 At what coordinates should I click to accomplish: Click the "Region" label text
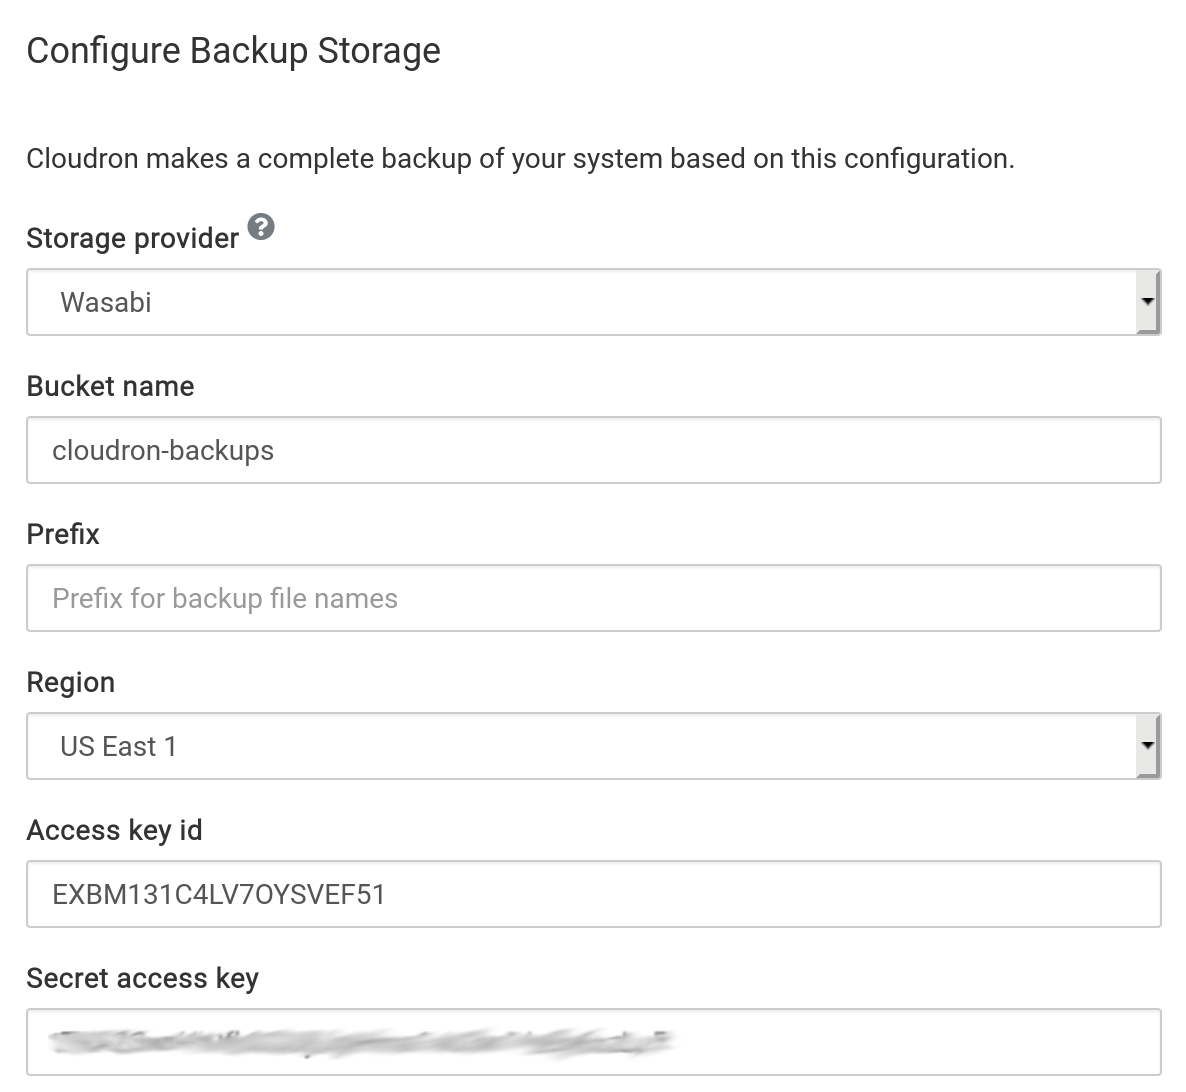point(70,682)
